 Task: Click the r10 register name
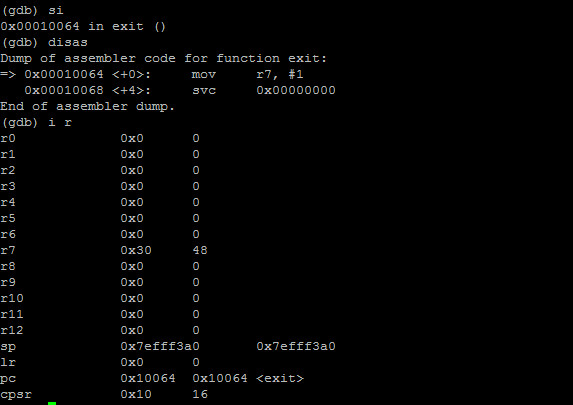12,298
